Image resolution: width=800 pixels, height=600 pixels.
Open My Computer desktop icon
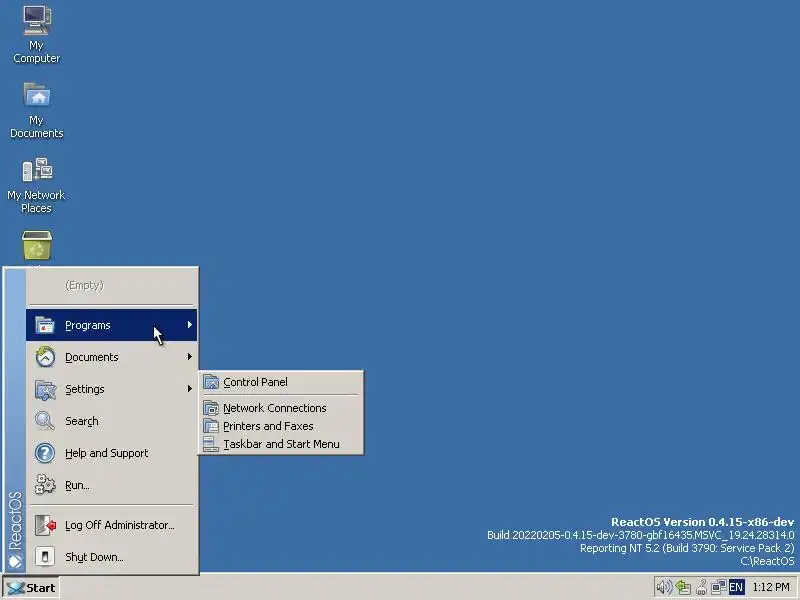(x=37, y=35)
